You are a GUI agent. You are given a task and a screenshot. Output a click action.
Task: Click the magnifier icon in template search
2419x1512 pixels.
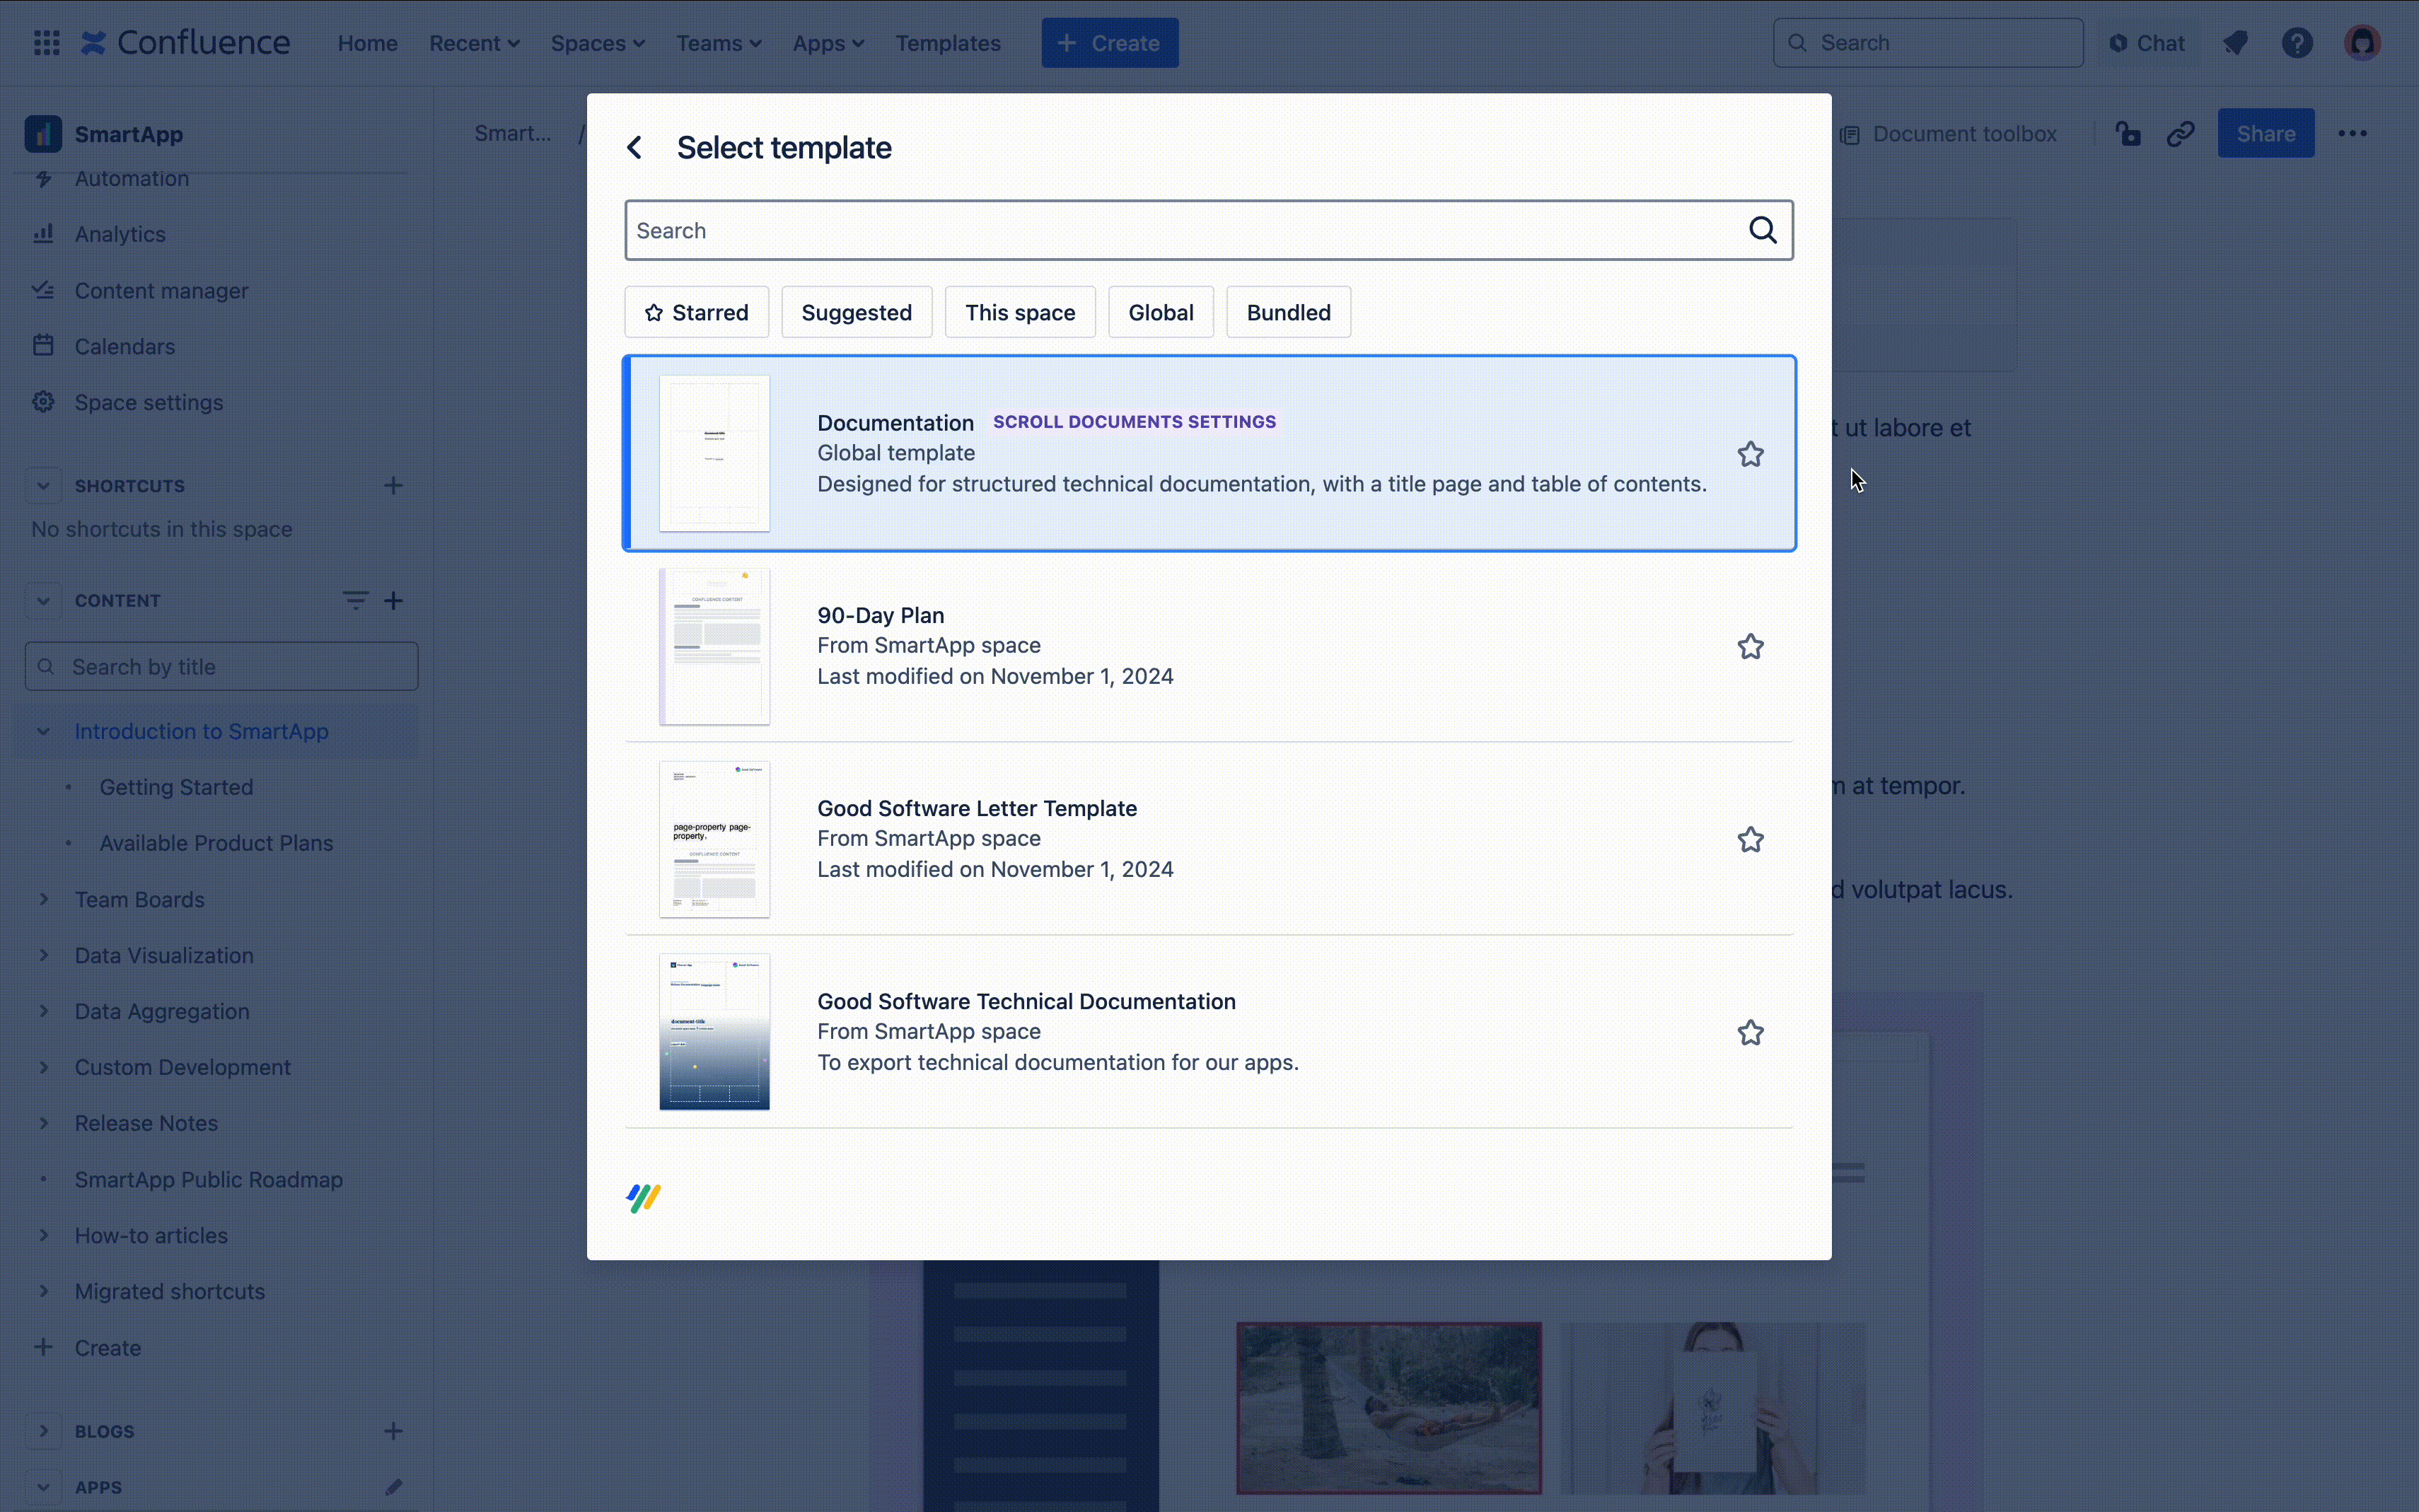pyautogui.click(x=1762, y=230)
